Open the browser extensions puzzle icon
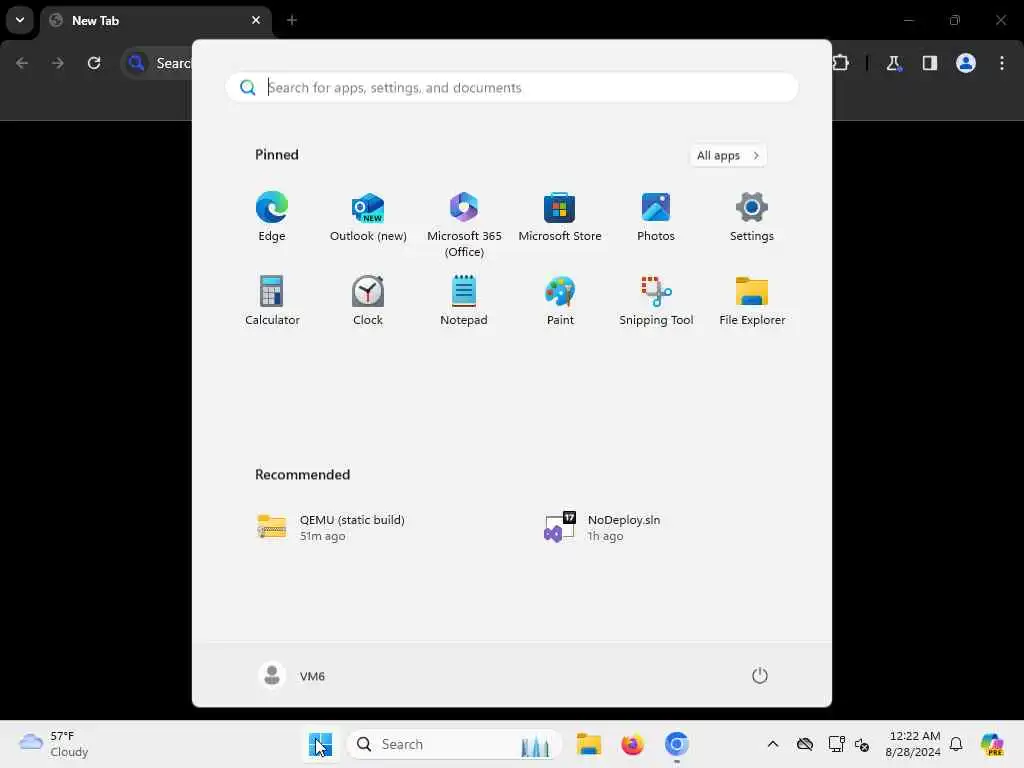Image resolution: width=1024 pixels, height=768 pixels. 840,63
